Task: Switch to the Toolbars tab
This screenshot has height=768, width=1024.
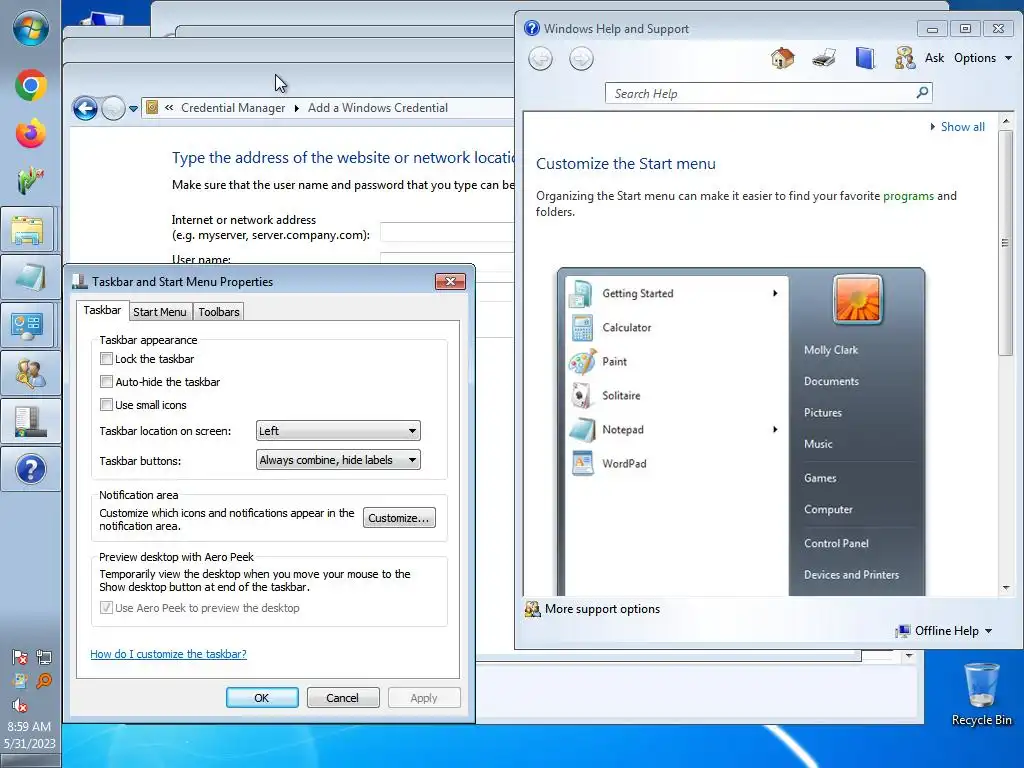Action: (x=219, y=312)
